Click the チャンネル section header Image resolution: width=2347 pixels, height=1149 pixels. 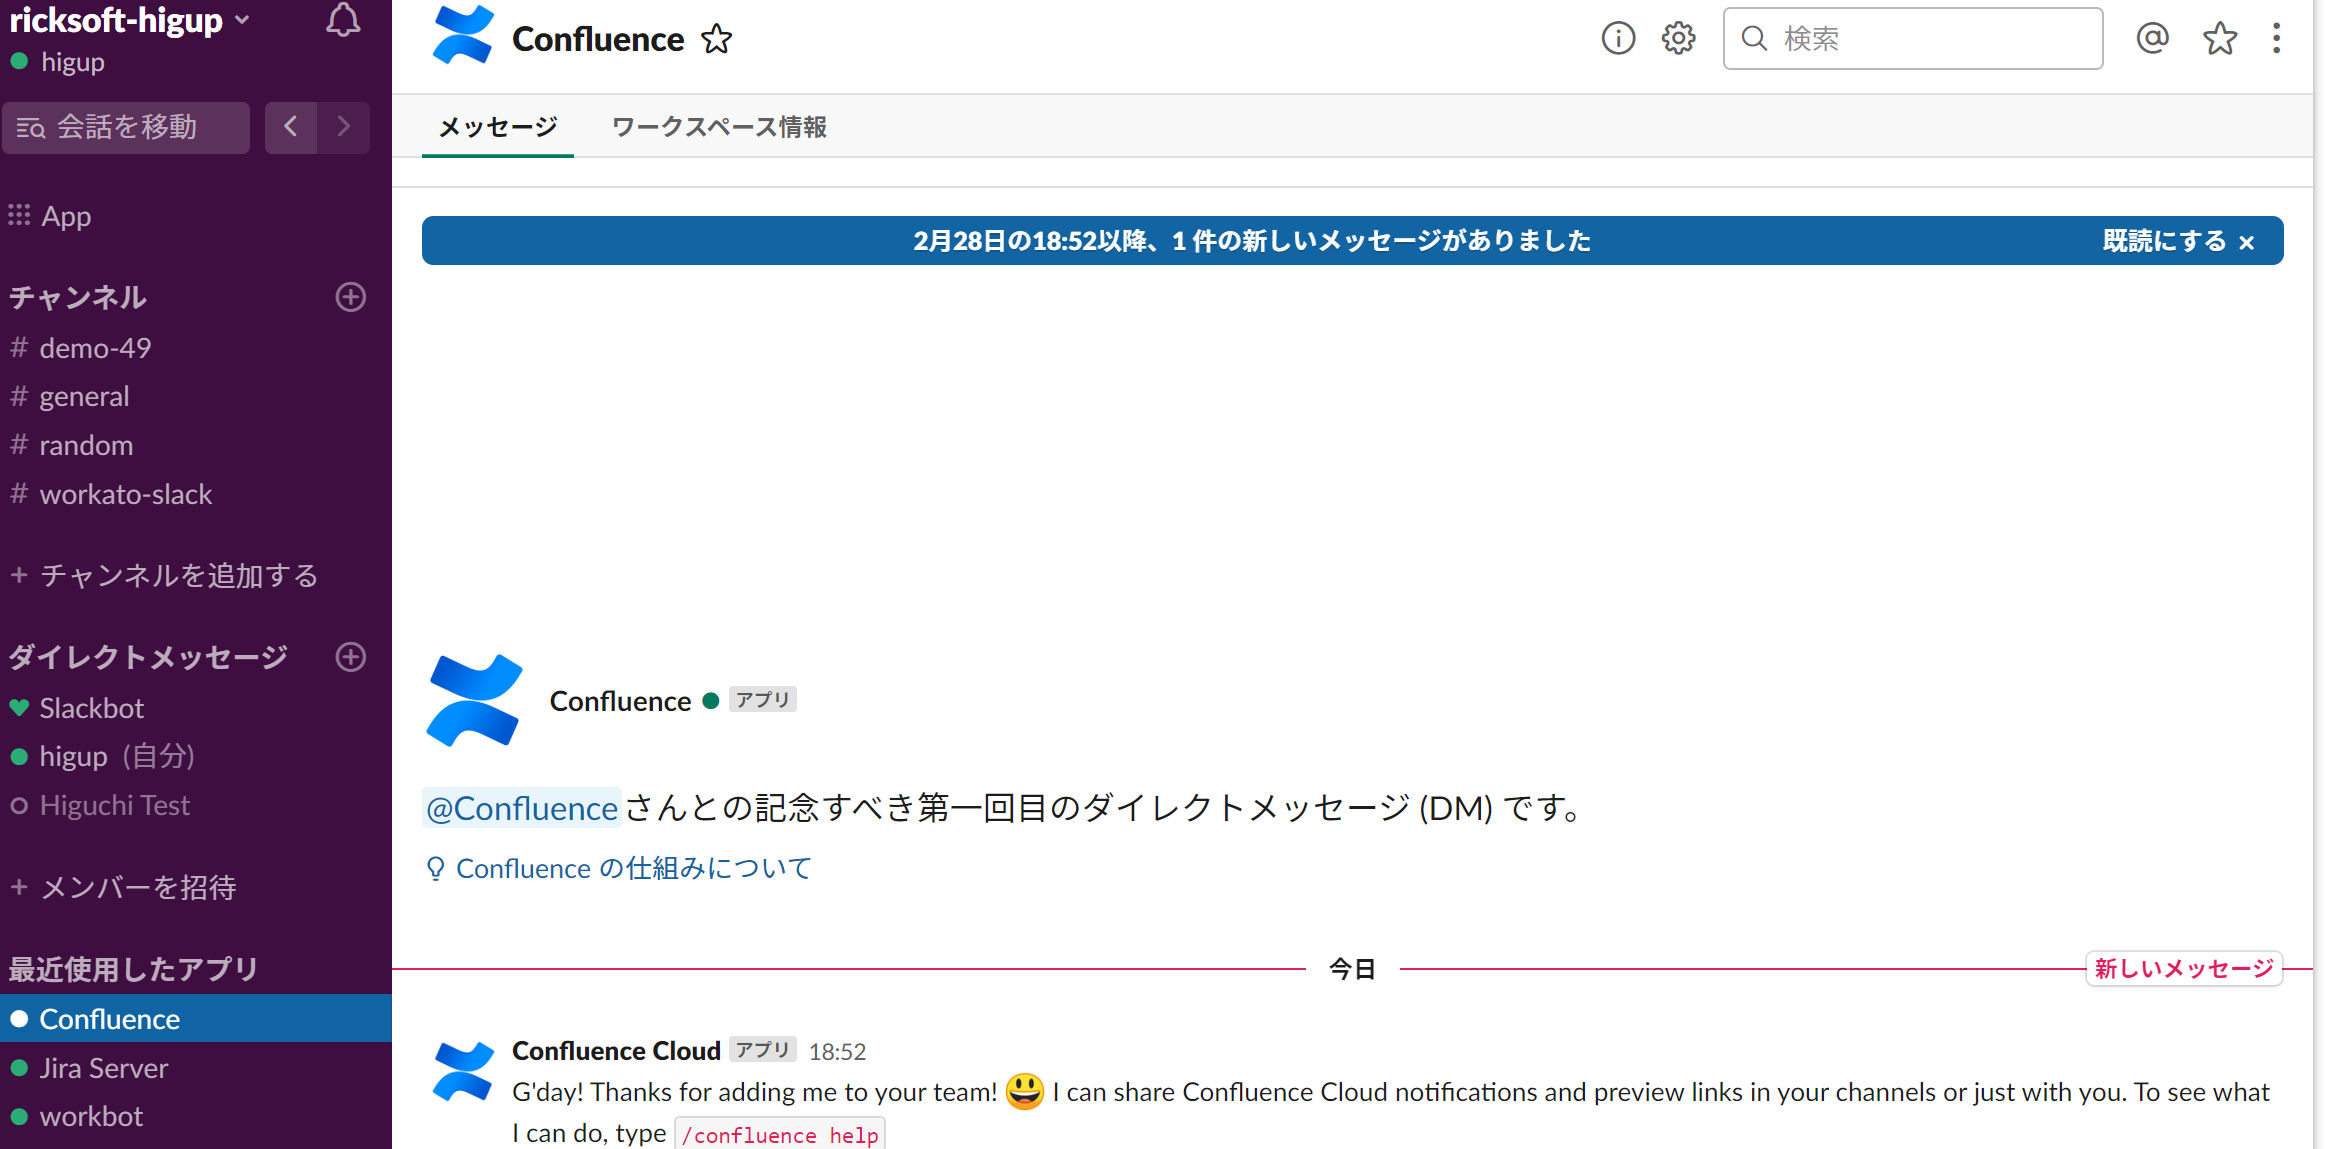[78, 297]
